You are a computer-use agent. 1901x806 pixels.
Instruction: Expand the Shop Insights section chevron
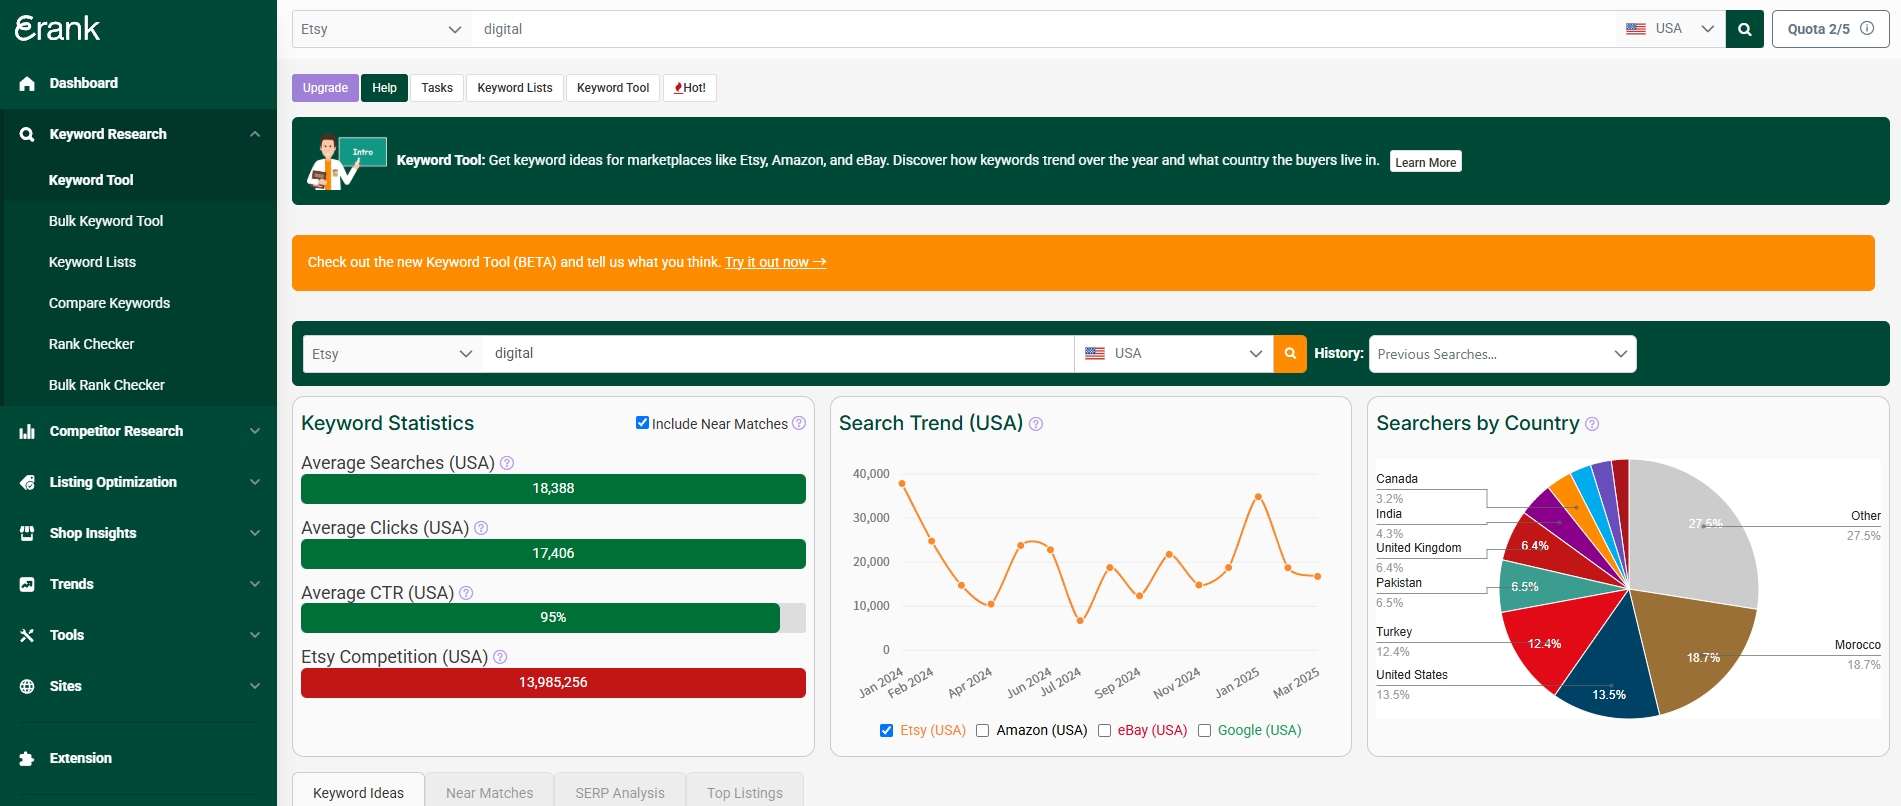click(255, 533)
